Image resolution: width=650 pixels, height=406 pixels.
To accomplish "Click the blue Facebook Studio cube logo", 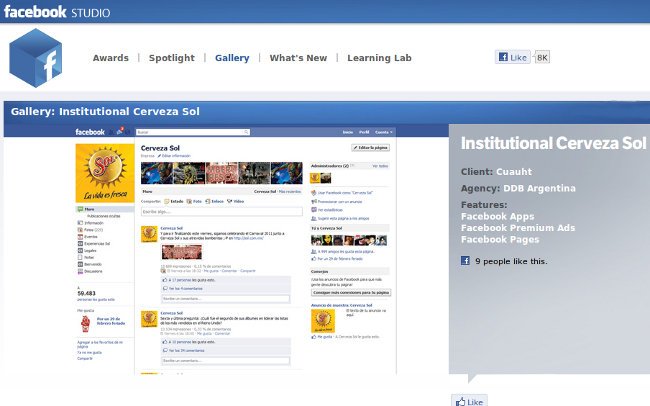I will [36, 57].
